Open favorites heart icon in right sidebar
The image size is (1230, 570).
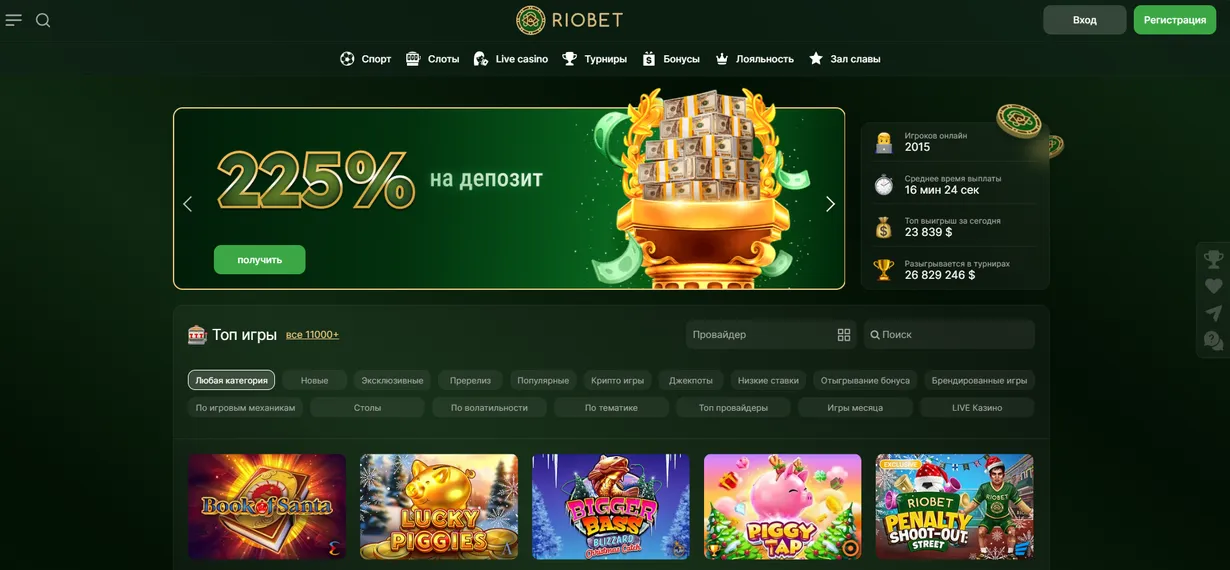tap(1213, 287)
